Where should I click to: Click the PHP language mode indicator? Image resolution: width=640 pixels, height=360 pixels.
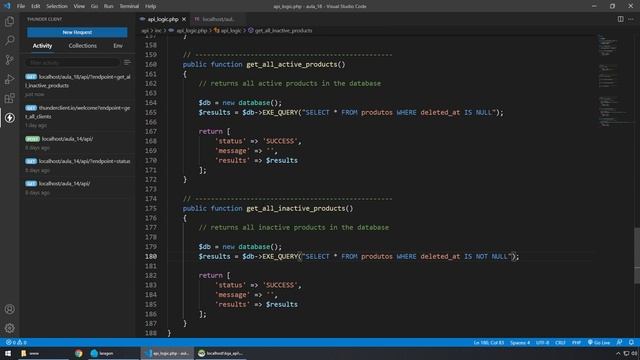click(x=576, y=342)
